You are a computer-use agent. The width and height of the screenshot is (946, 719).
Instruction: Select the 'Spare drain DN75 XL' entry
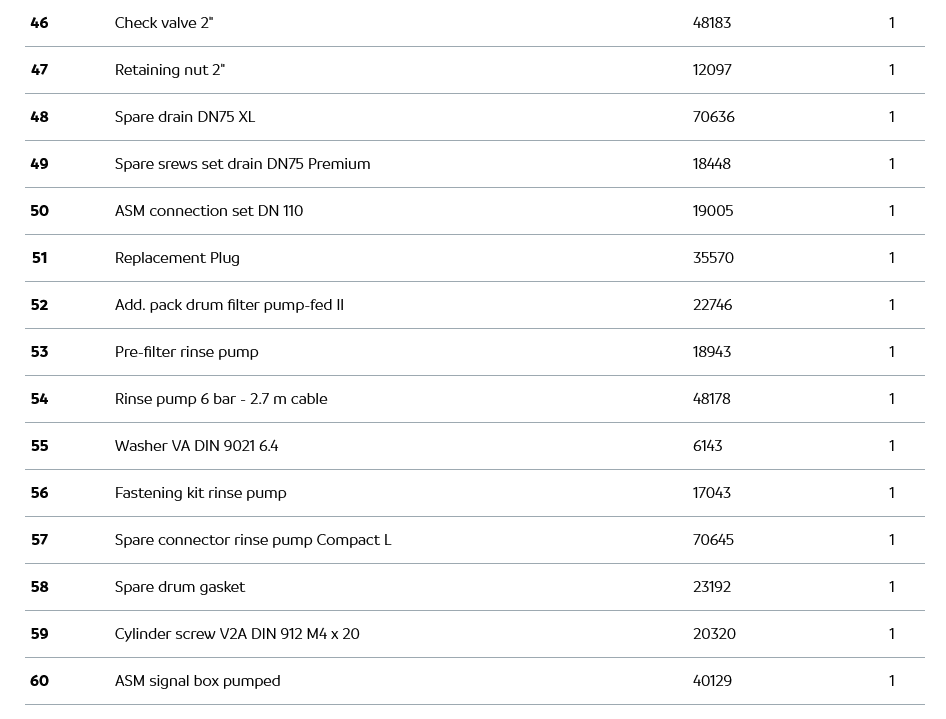pyautogui.click(x=185, y=117)
